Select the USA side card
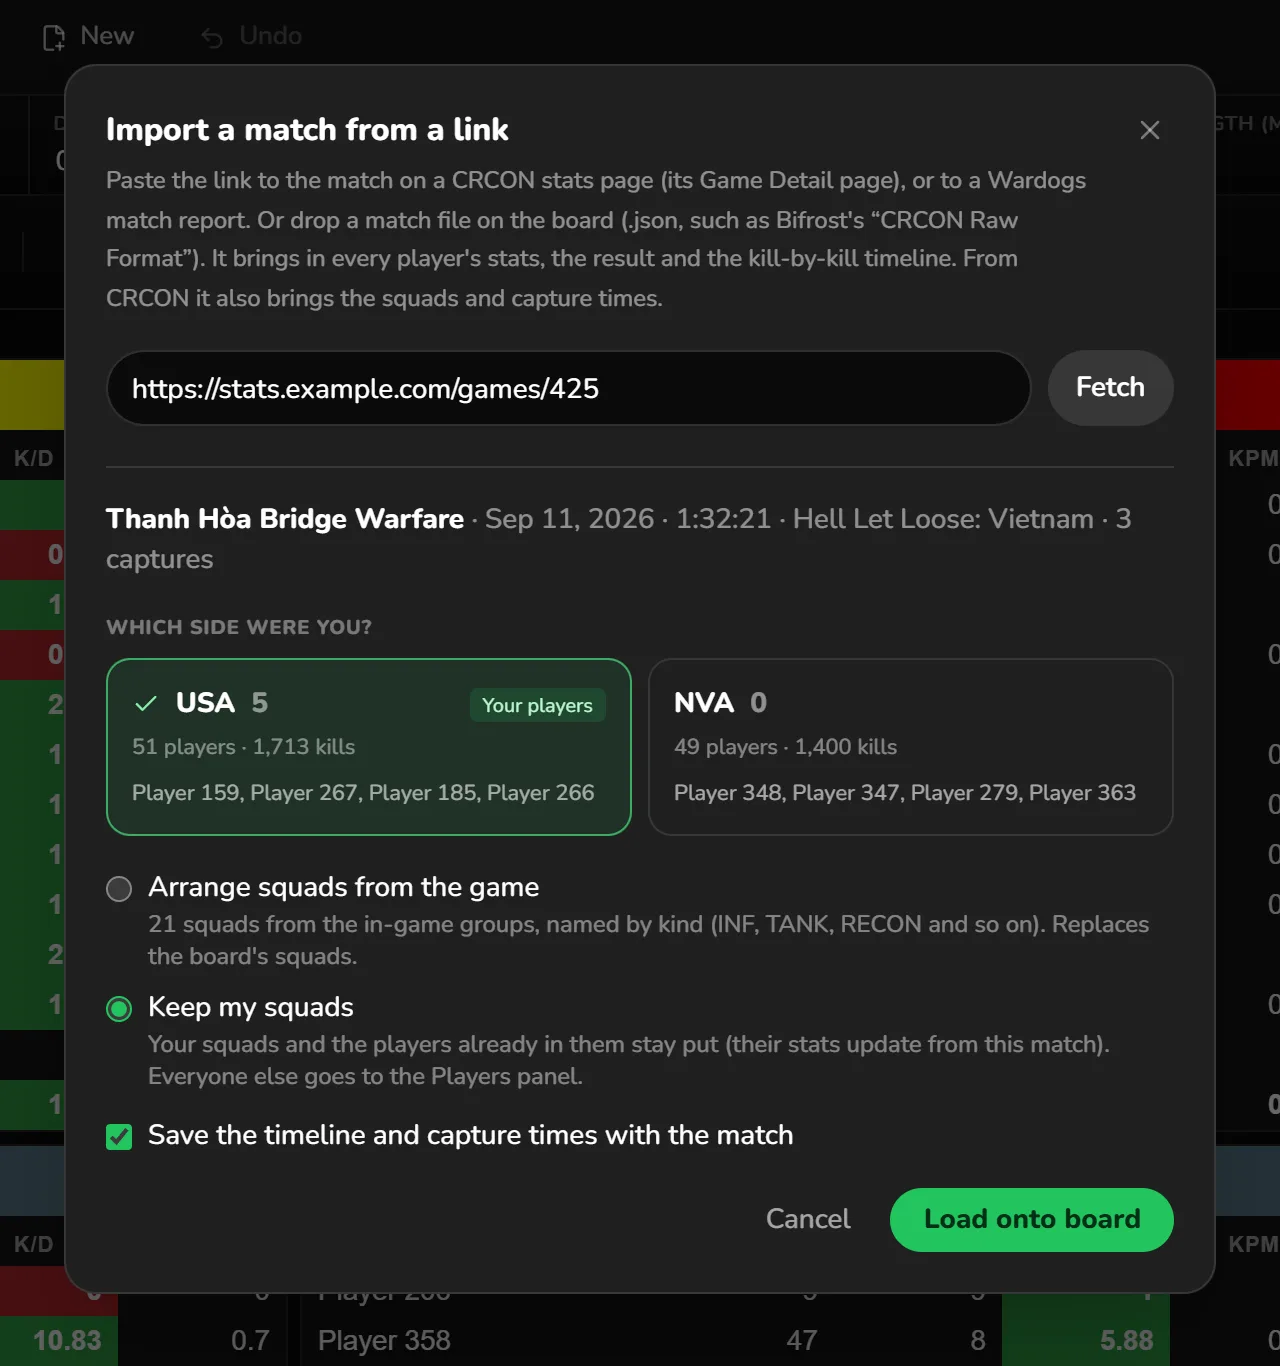This screenshot has width=1280, height=1366. click(x=368, y=746)
